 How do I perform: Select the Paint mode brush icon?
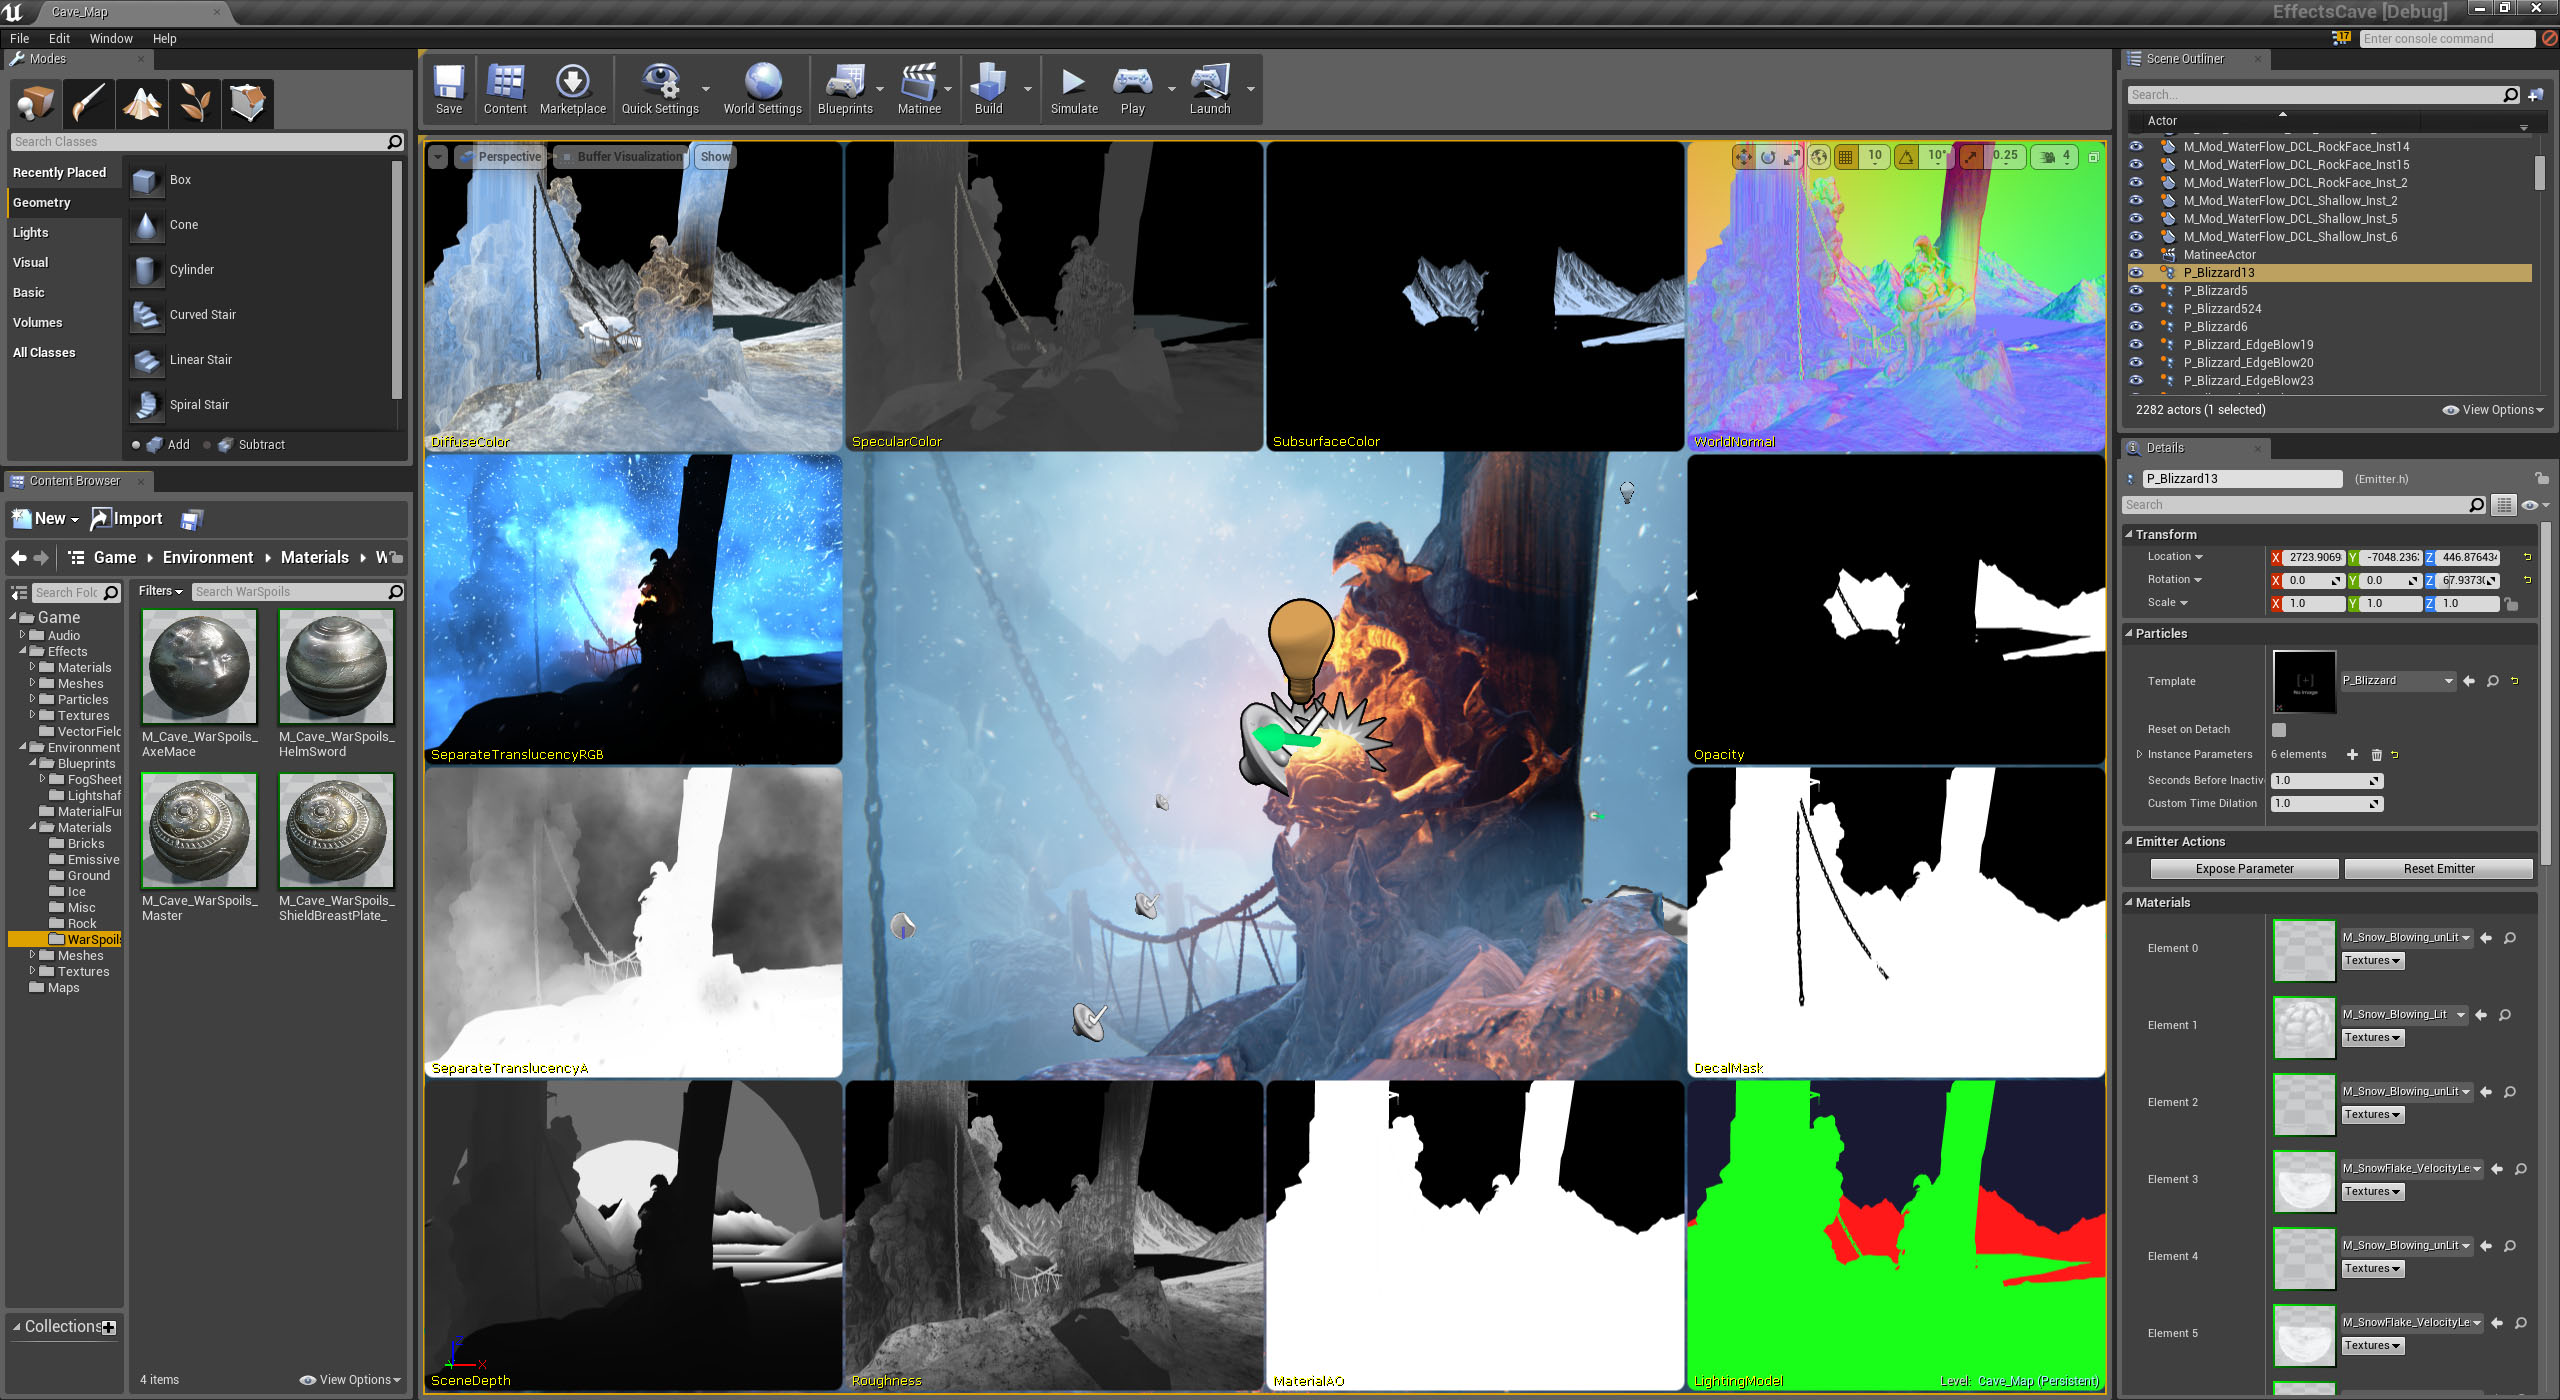[88, 102]
